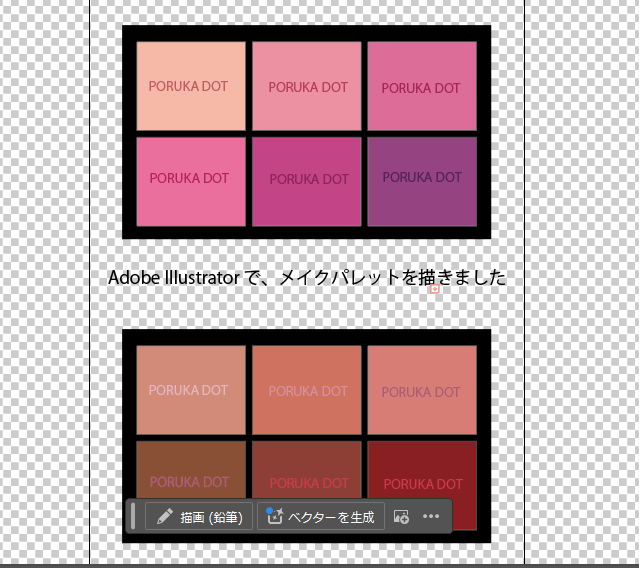Click the rose pink top-right swatch, upper palette
This screenshot has height=568, width=639.
click(x=421, y=86)
